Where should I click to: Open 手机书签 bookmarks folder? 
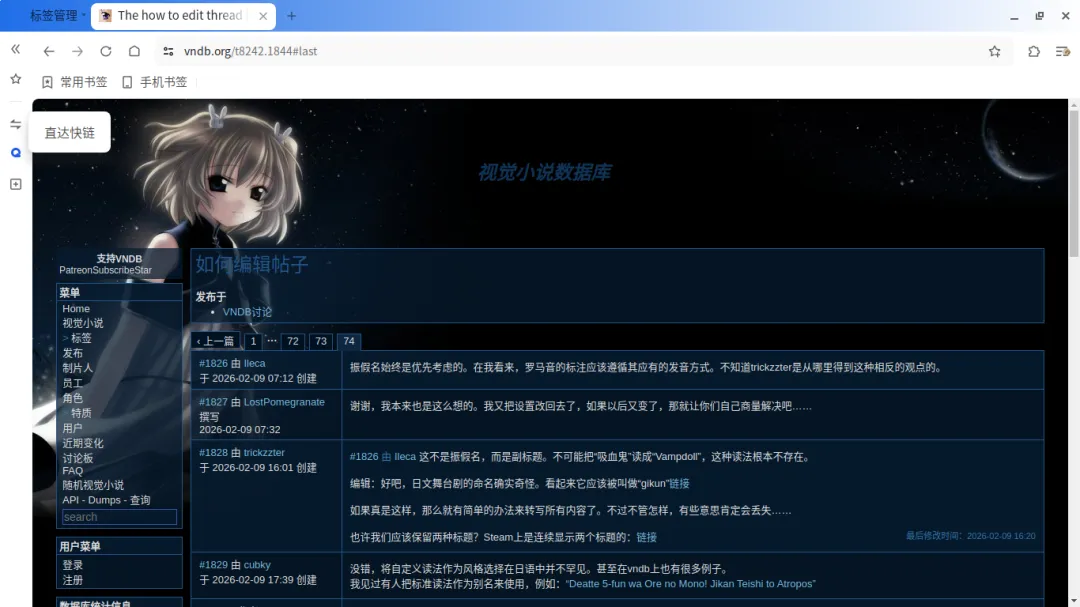click(154, 82)
